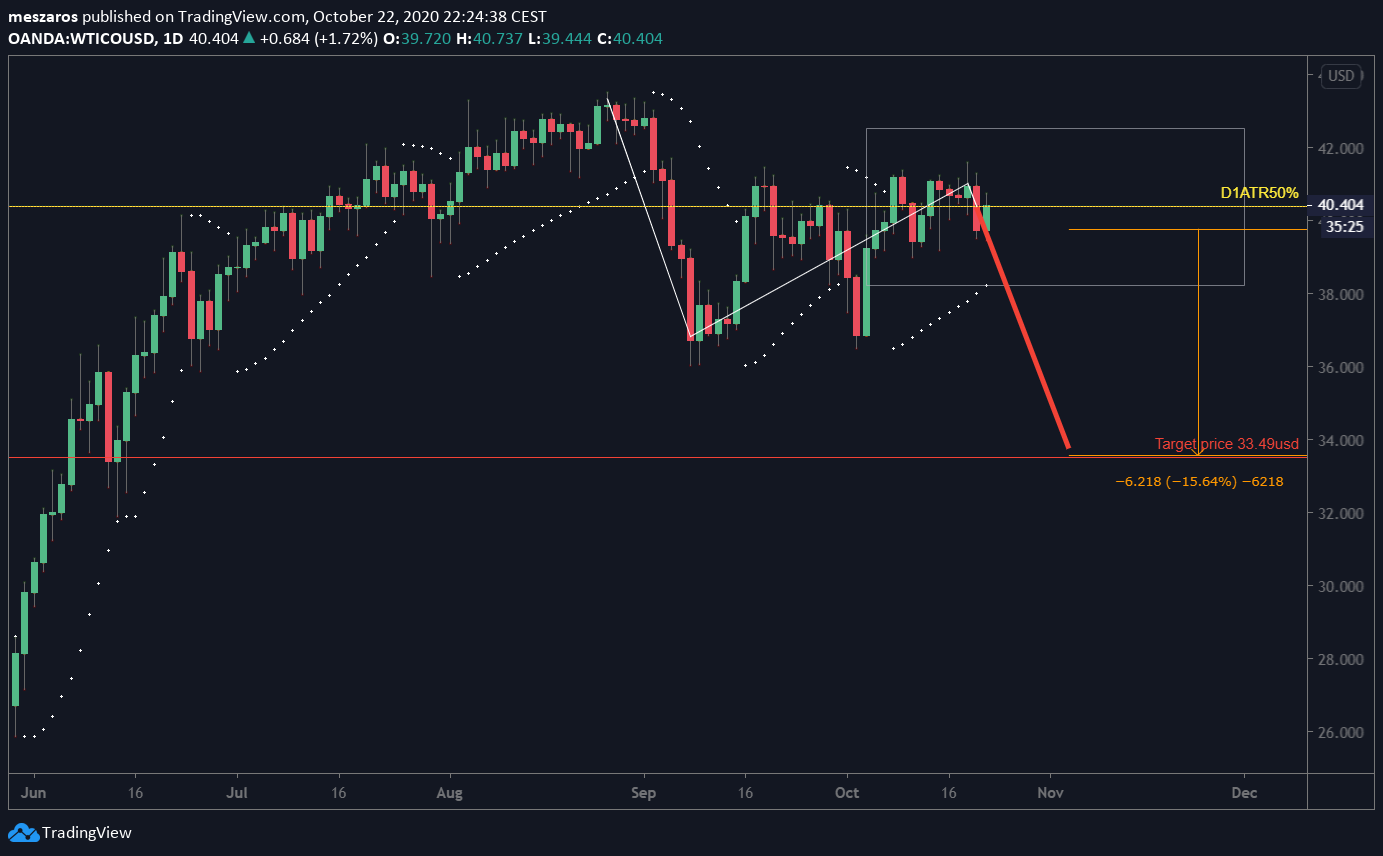Screen dimensions: 1383x856
Task: Click the 28.000 price axis label
Action: point(1341,659)
